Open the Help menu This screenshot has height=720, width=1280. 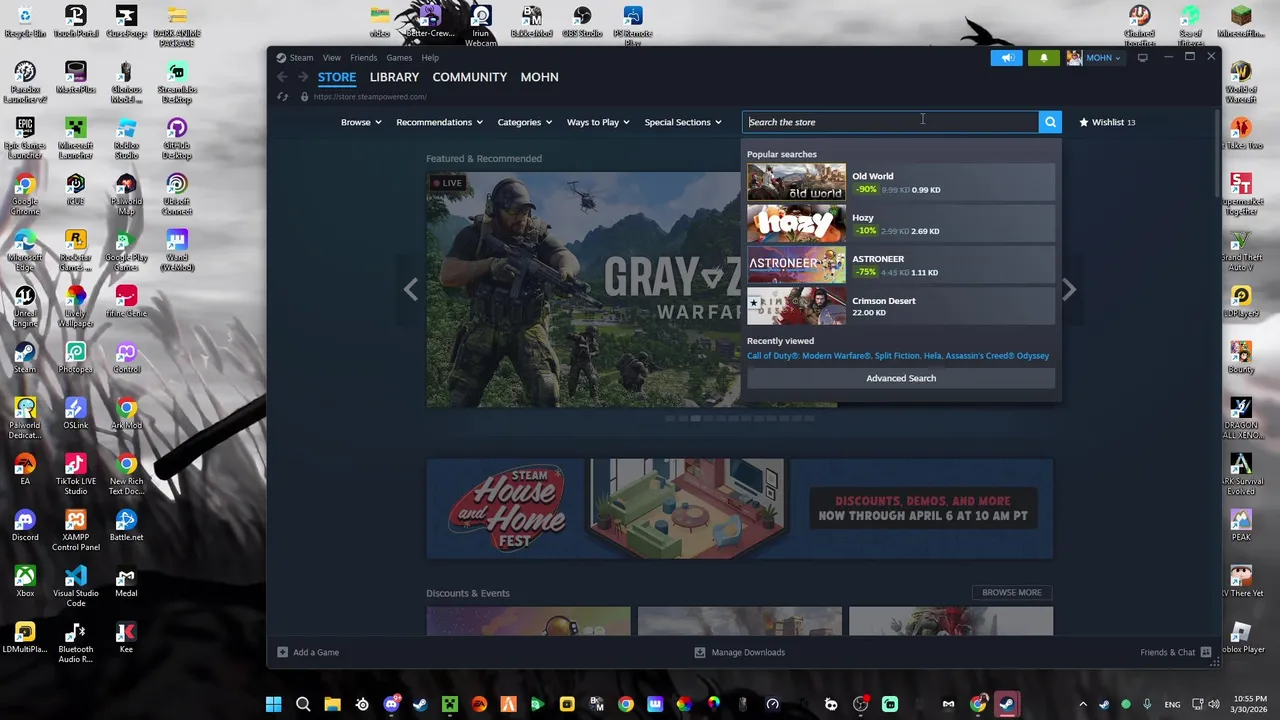(430, 58)
